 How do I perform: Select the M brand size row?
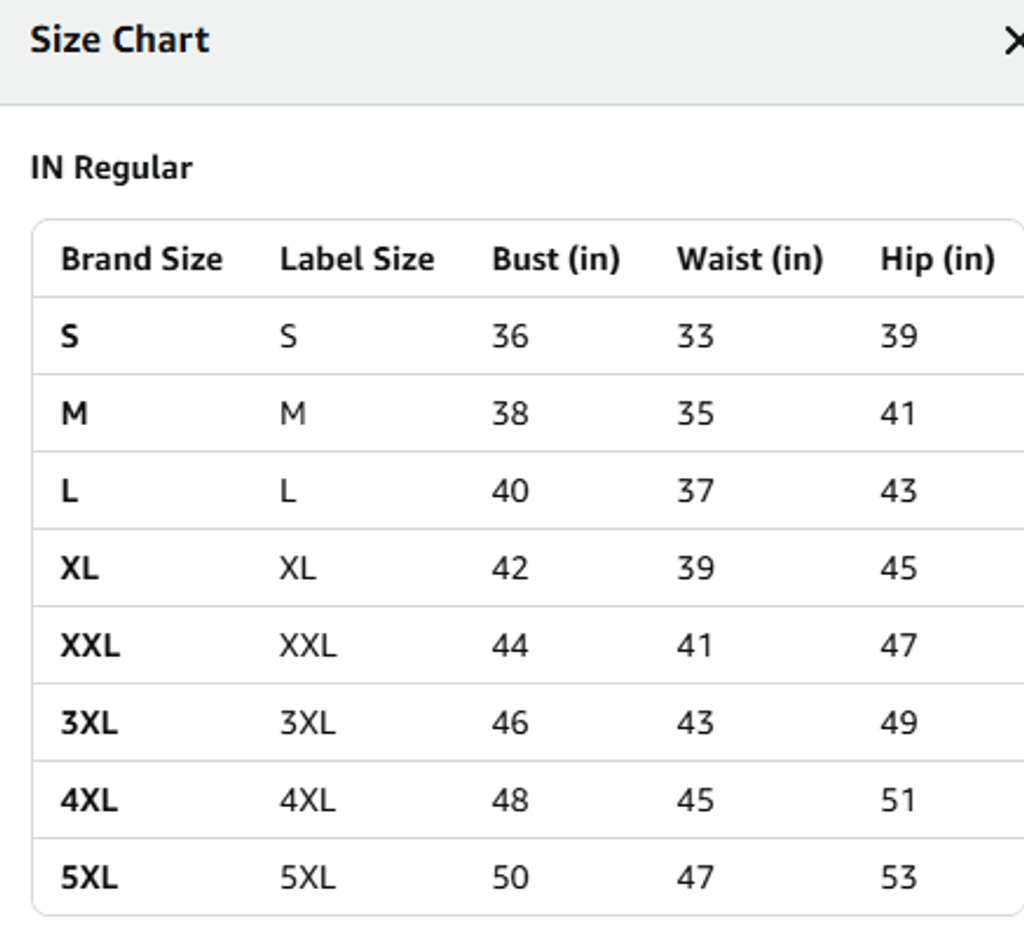[x=74, y=413]
